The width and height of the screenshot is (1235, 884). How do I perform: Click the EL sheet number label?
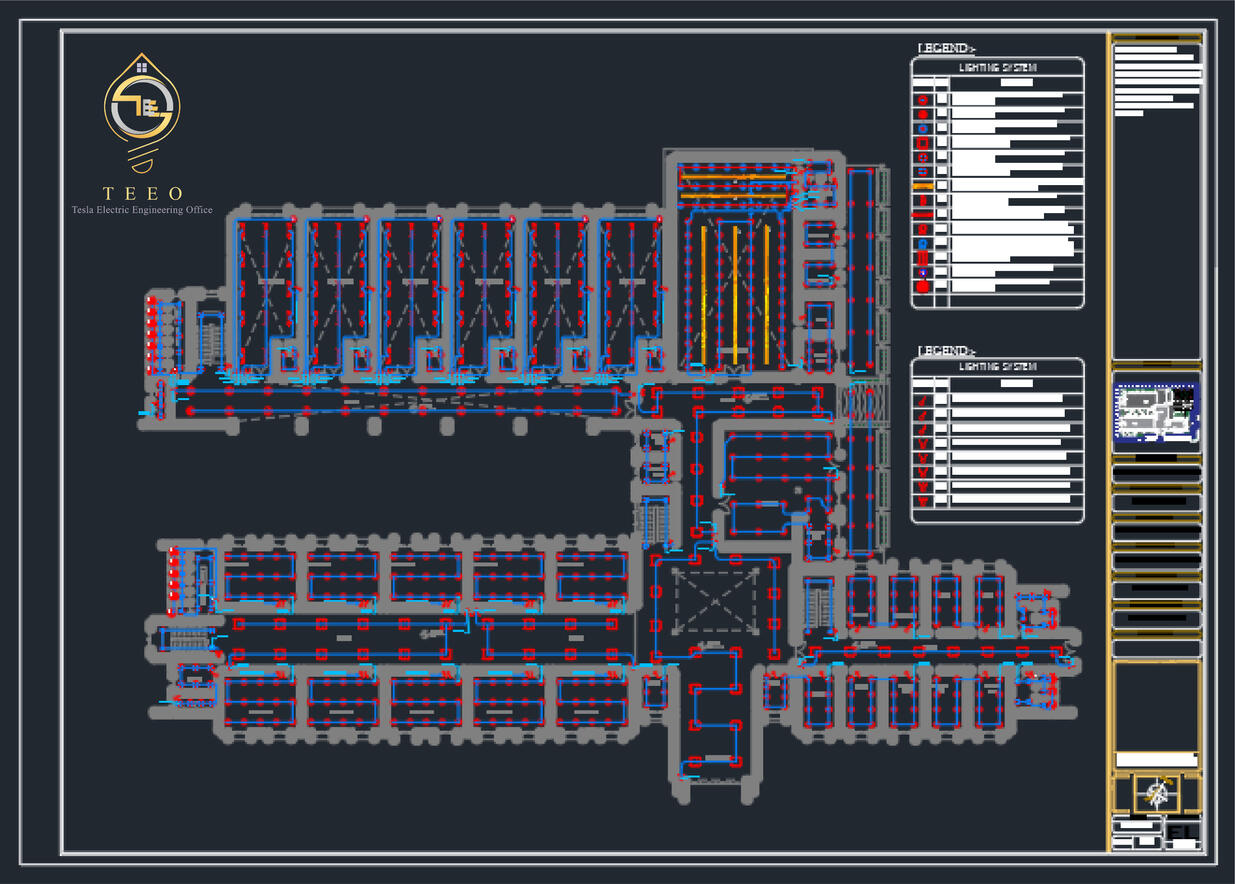coord(1183,832)
